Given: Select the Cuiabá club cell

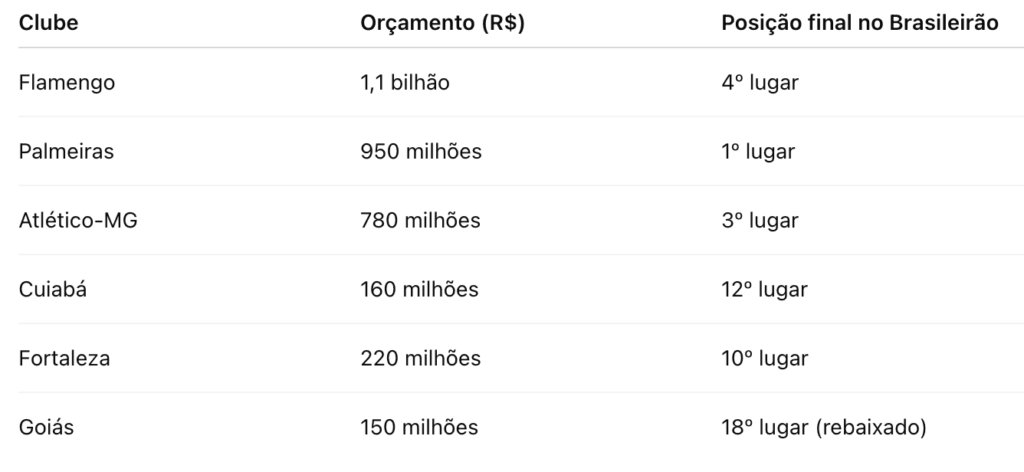Looking at the screenshot, I should [52, 290].
